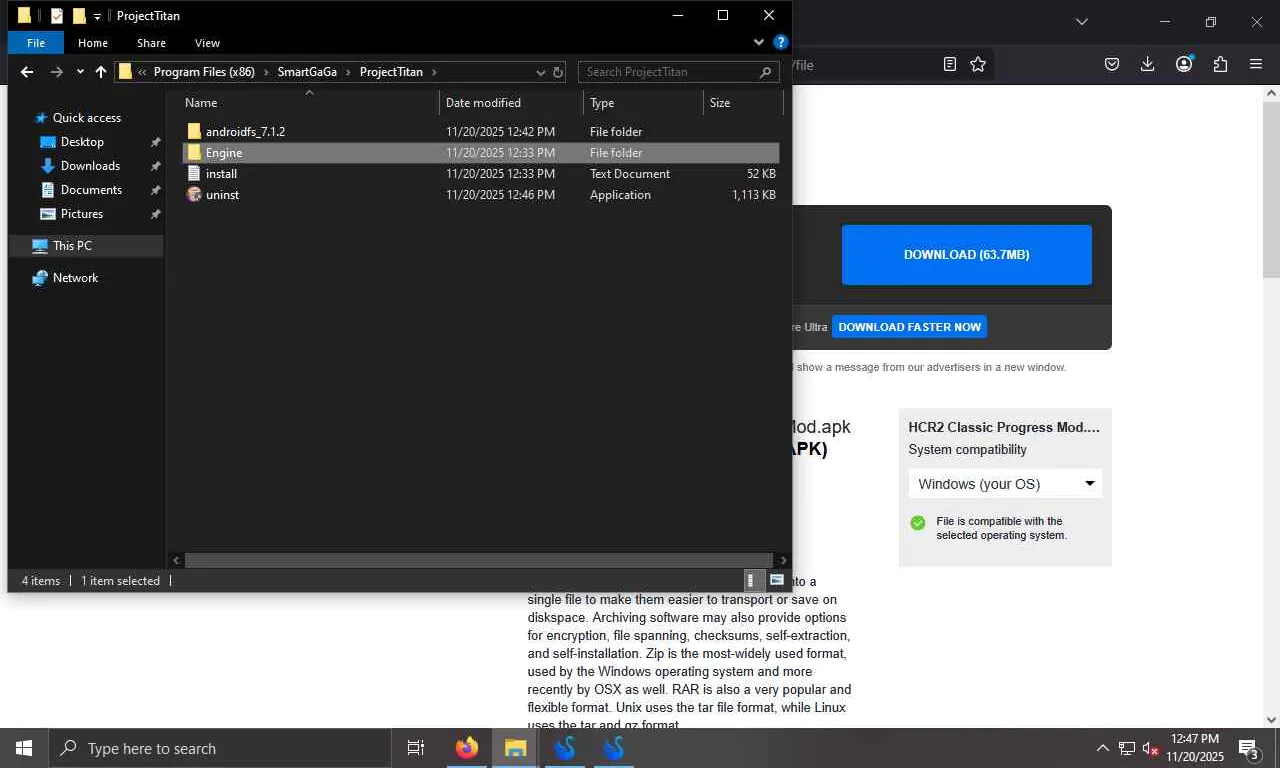Go back with the Back arrow

[27, 72]
